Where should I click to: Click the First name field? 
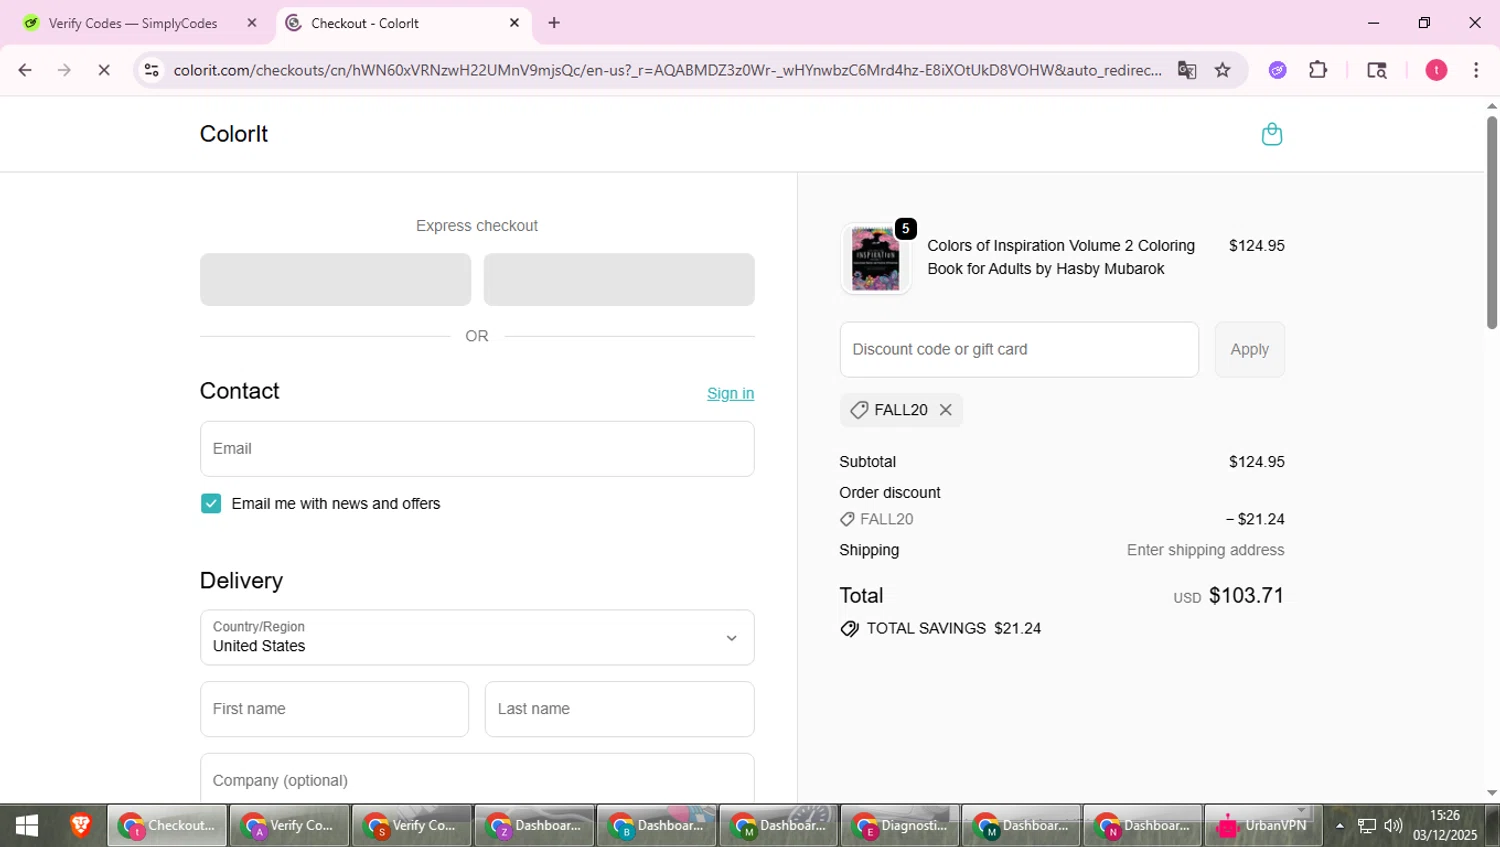coord(334,709)
